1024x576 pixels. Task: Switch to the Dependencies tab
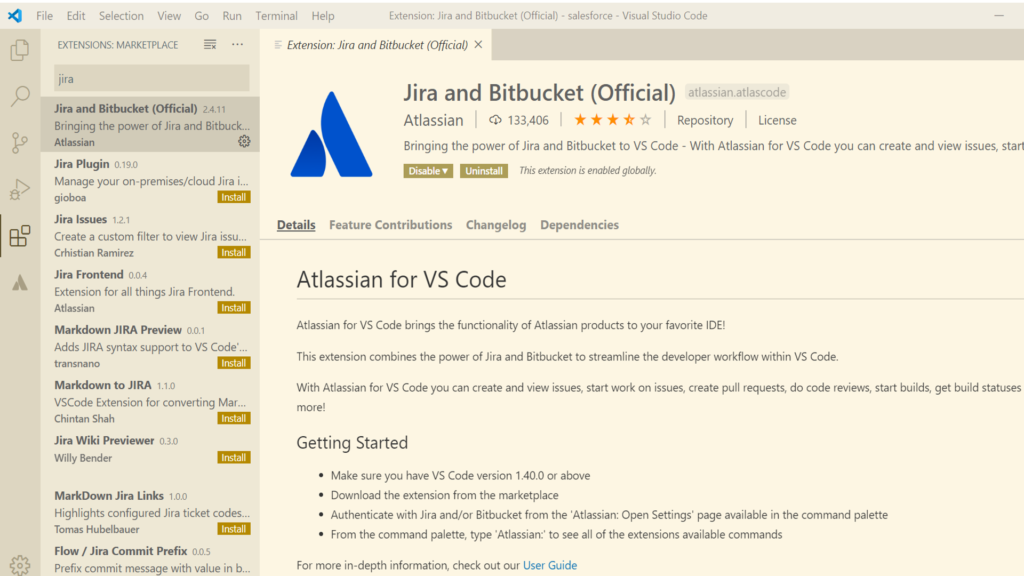tap(579, 225)
